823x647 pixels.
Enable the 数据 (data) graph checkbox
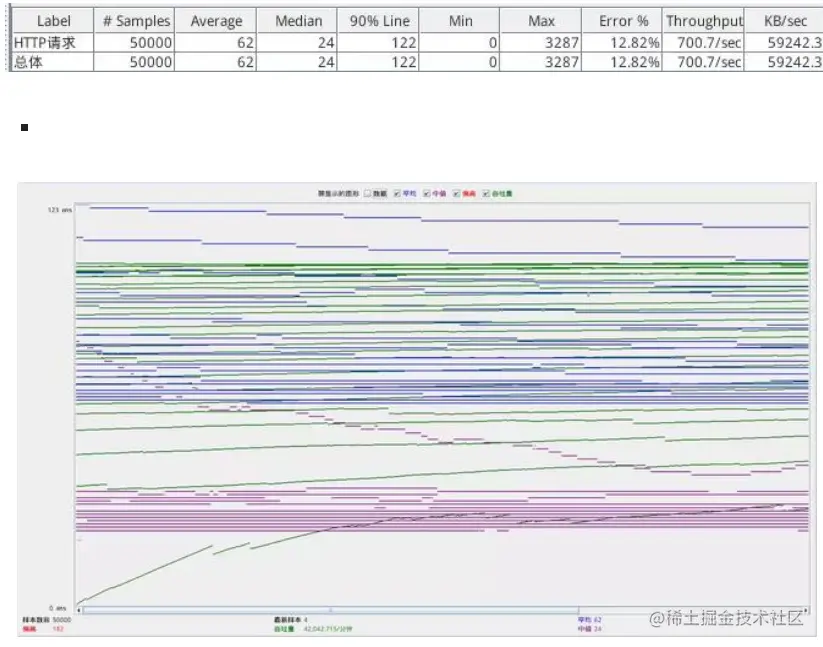click(367, 194)
